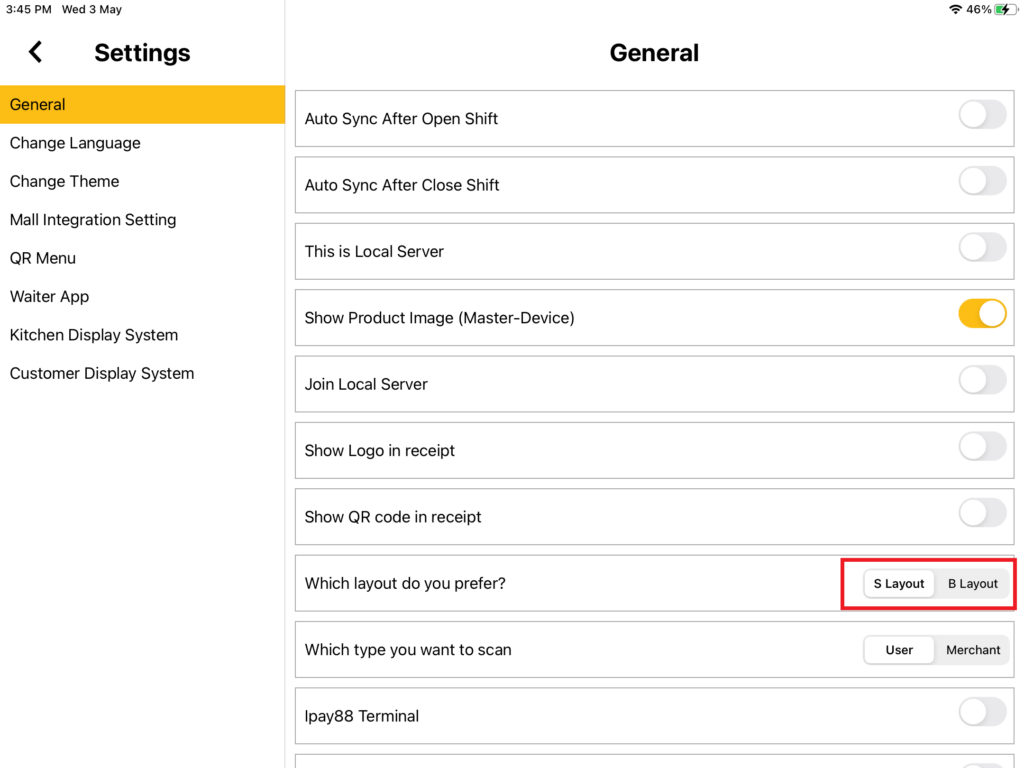Go to Mall Integration Setting
The image size is (1024, 768).
tap(93, 219)
